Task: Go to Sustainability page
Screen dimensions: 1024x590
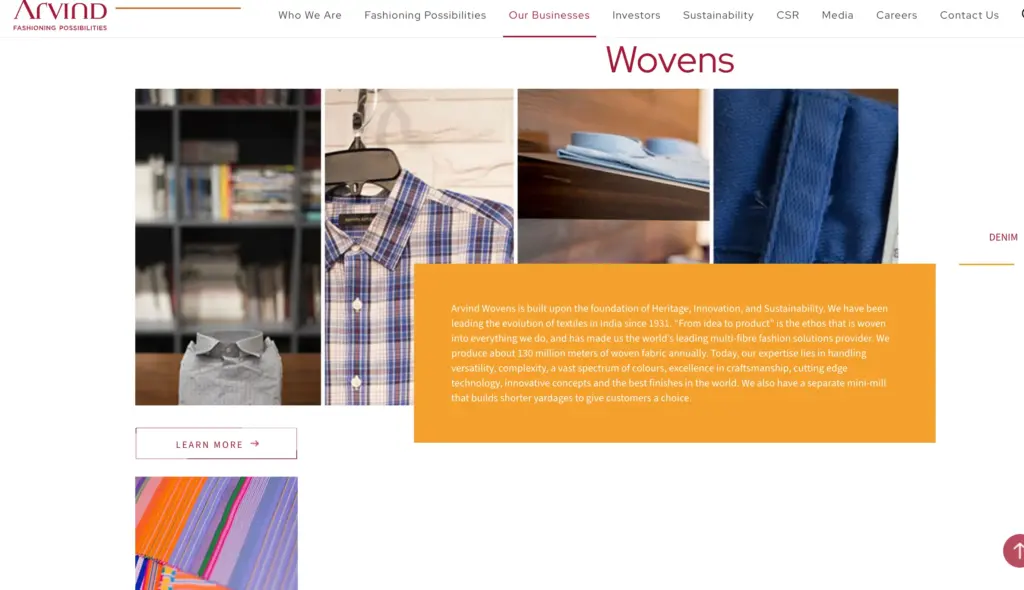Action: [718, 15]
